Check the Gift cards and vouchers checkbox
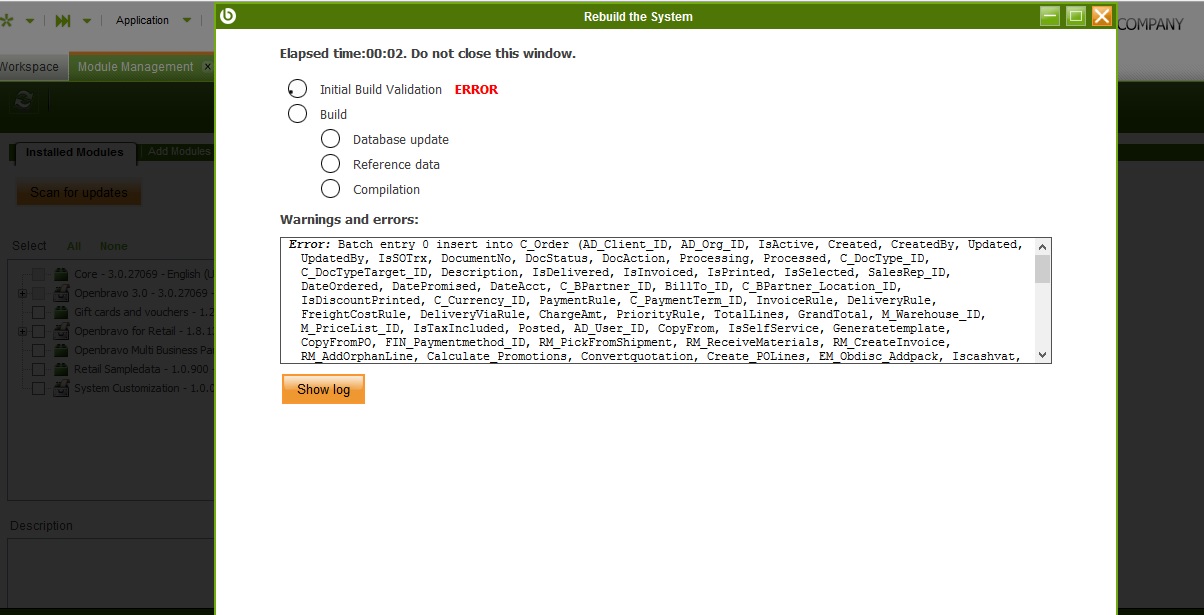The height and width of the screenshot is (615, 1204). coord(39,312)
